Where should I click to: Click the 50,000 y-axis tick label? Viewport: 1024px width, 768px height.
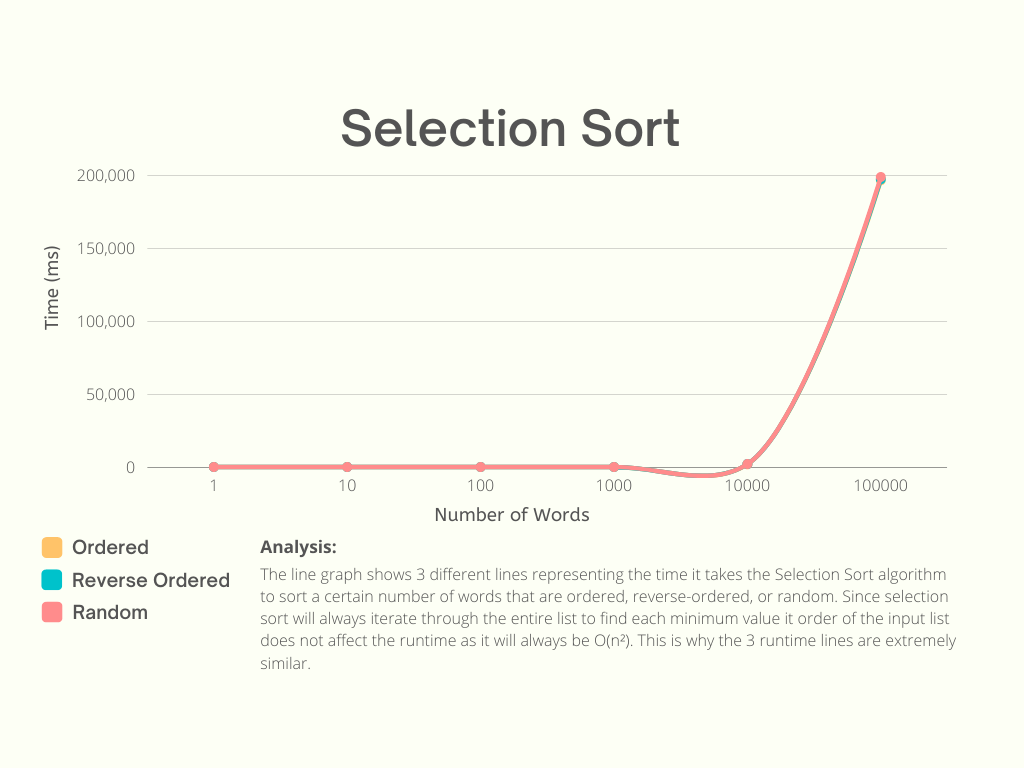coord(110,394)
